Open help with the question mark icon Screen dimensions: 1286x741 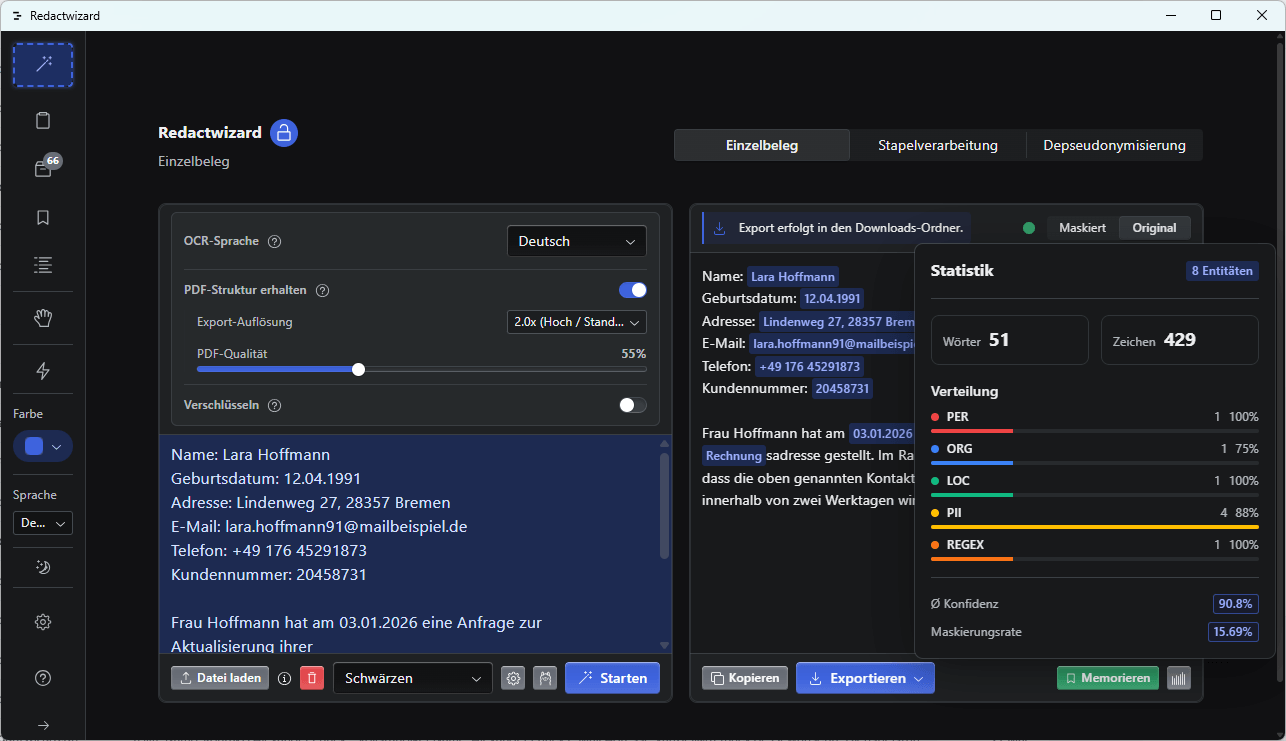pos(43,678)
